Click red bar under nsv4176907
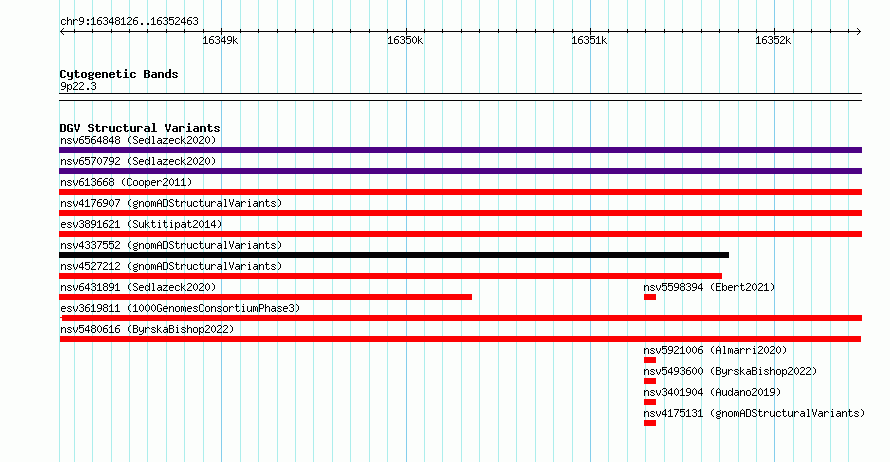 tap(460, 213)
